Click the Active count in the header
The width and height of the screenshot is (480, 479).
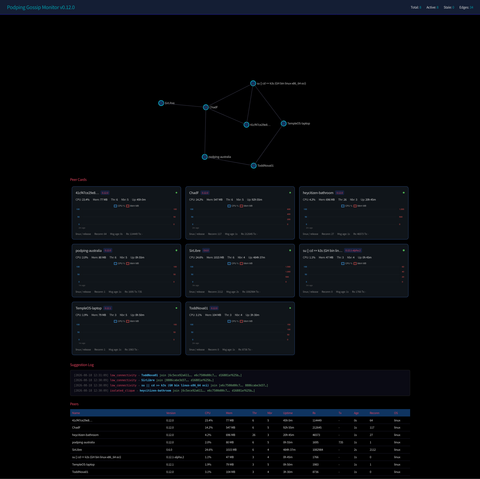coord(432,7)
